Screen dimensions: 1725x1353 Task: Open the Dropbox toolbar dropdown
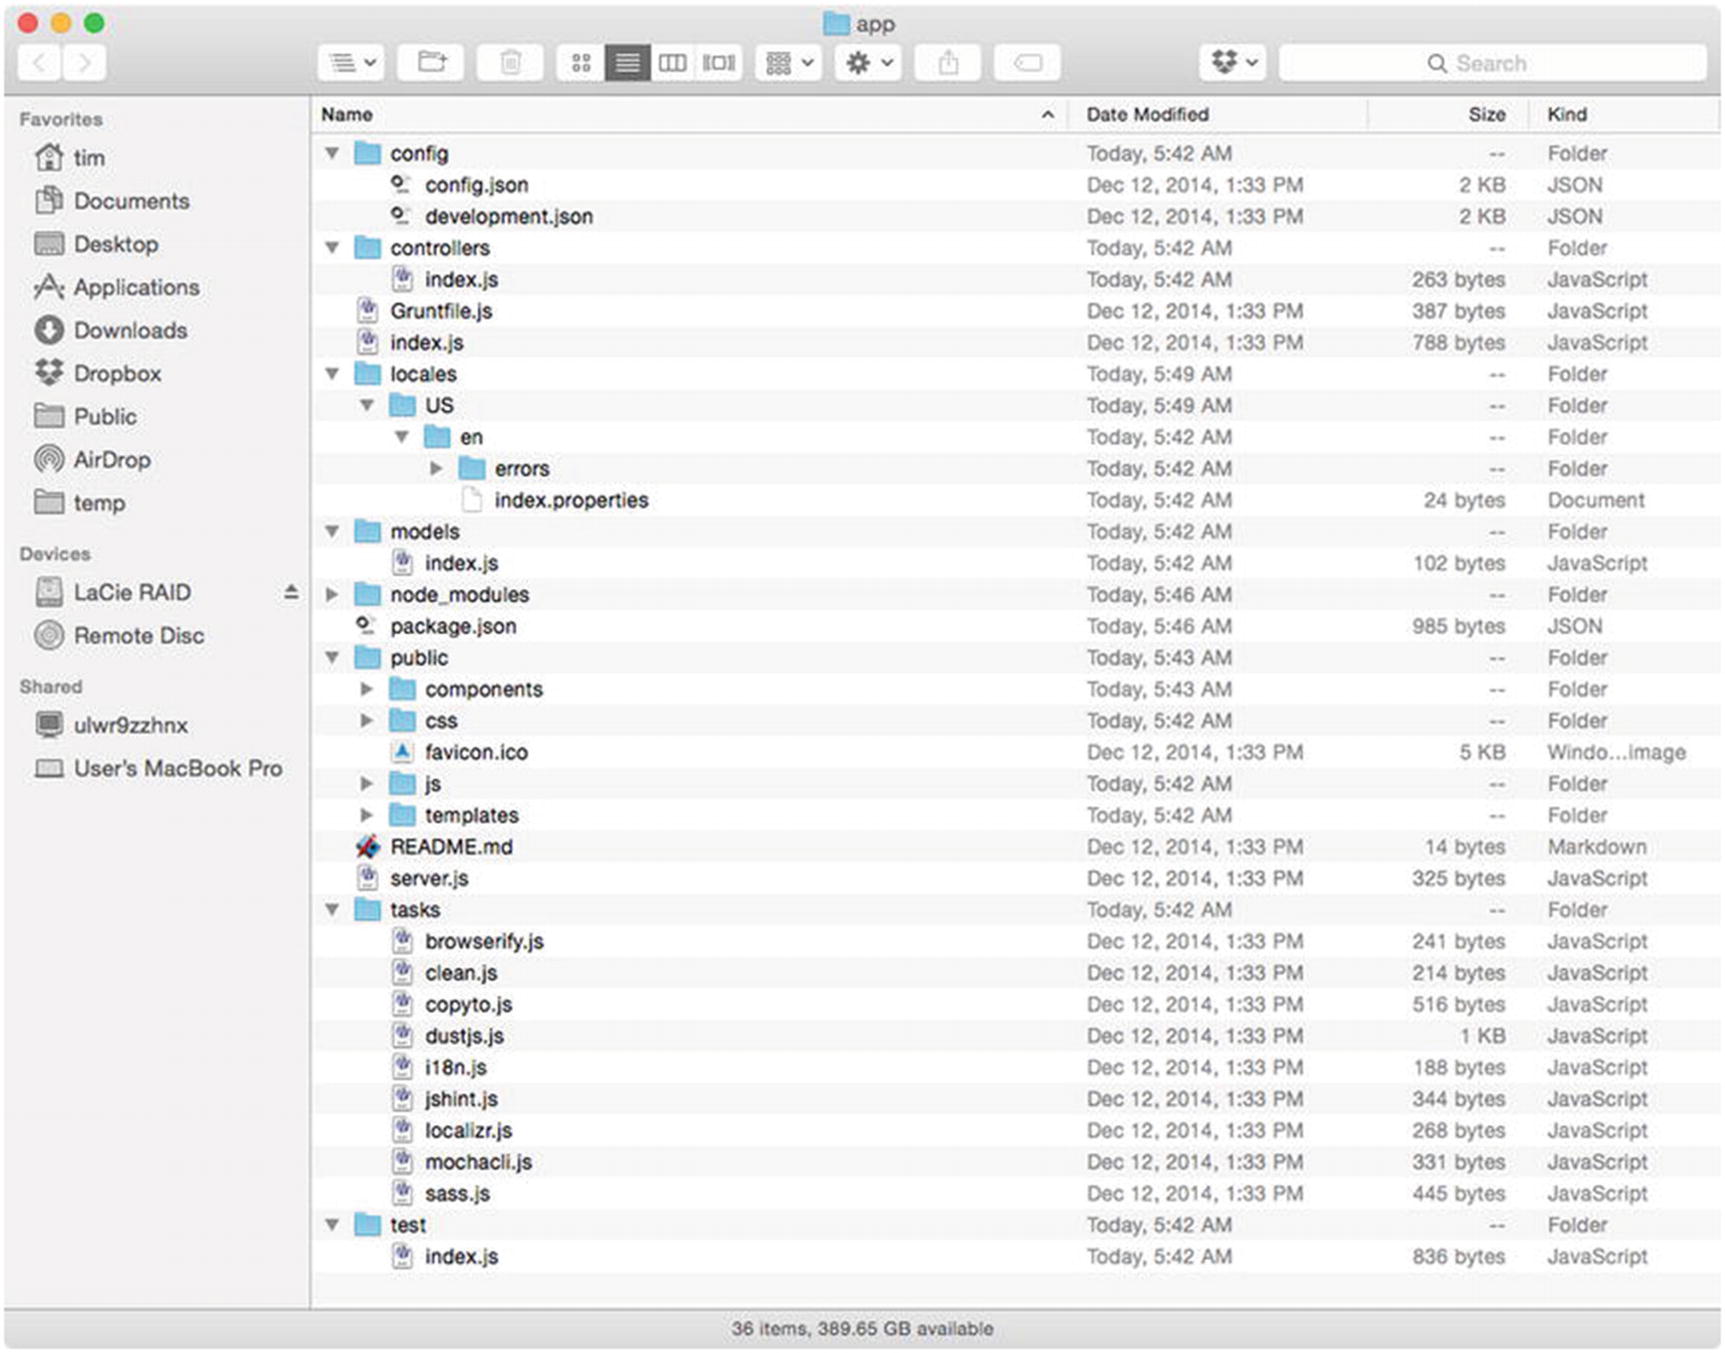click(1234, 63)
